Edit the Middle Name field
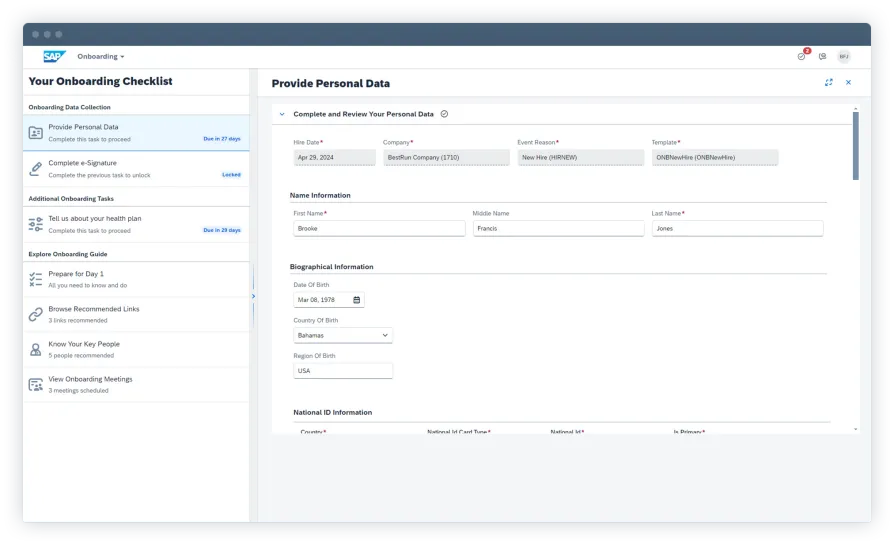Screen dimensions: 894x545 tap(559, 229)
